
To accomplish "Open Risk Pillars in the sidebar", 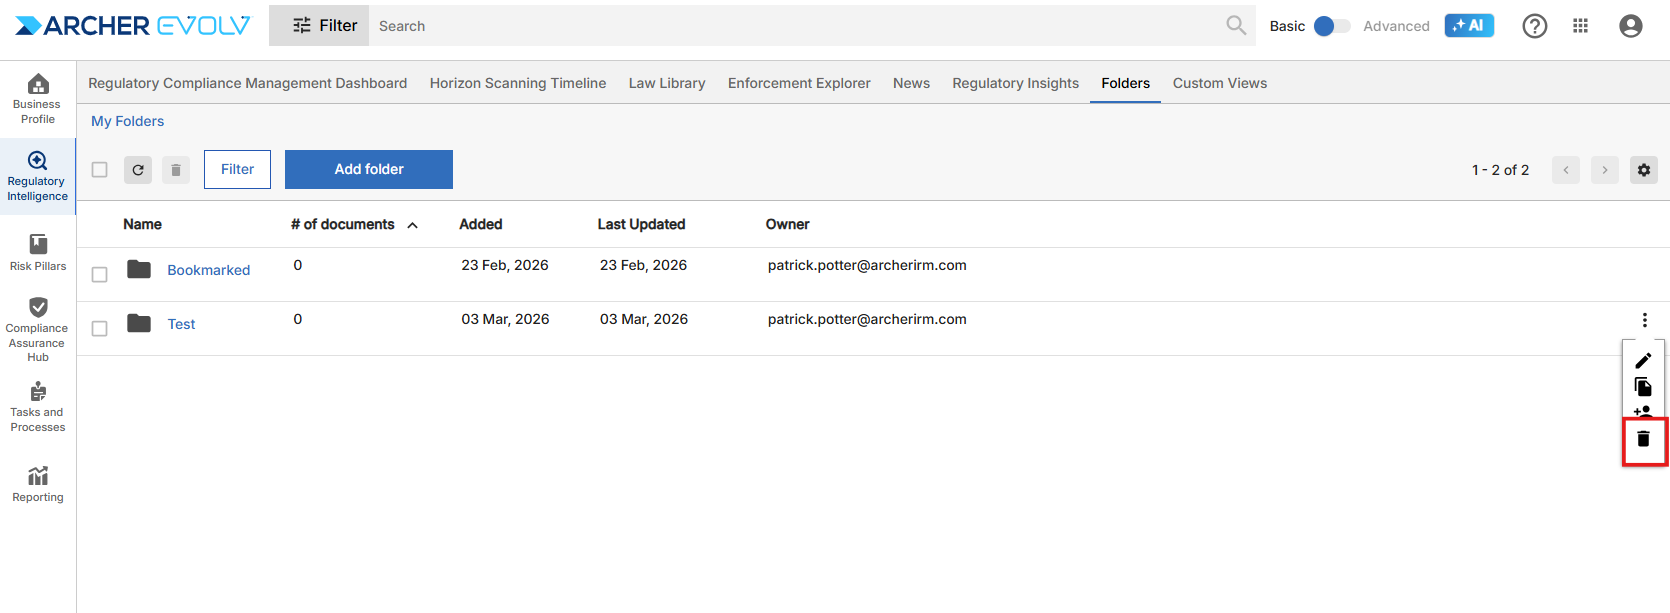I will click(38, 252).
